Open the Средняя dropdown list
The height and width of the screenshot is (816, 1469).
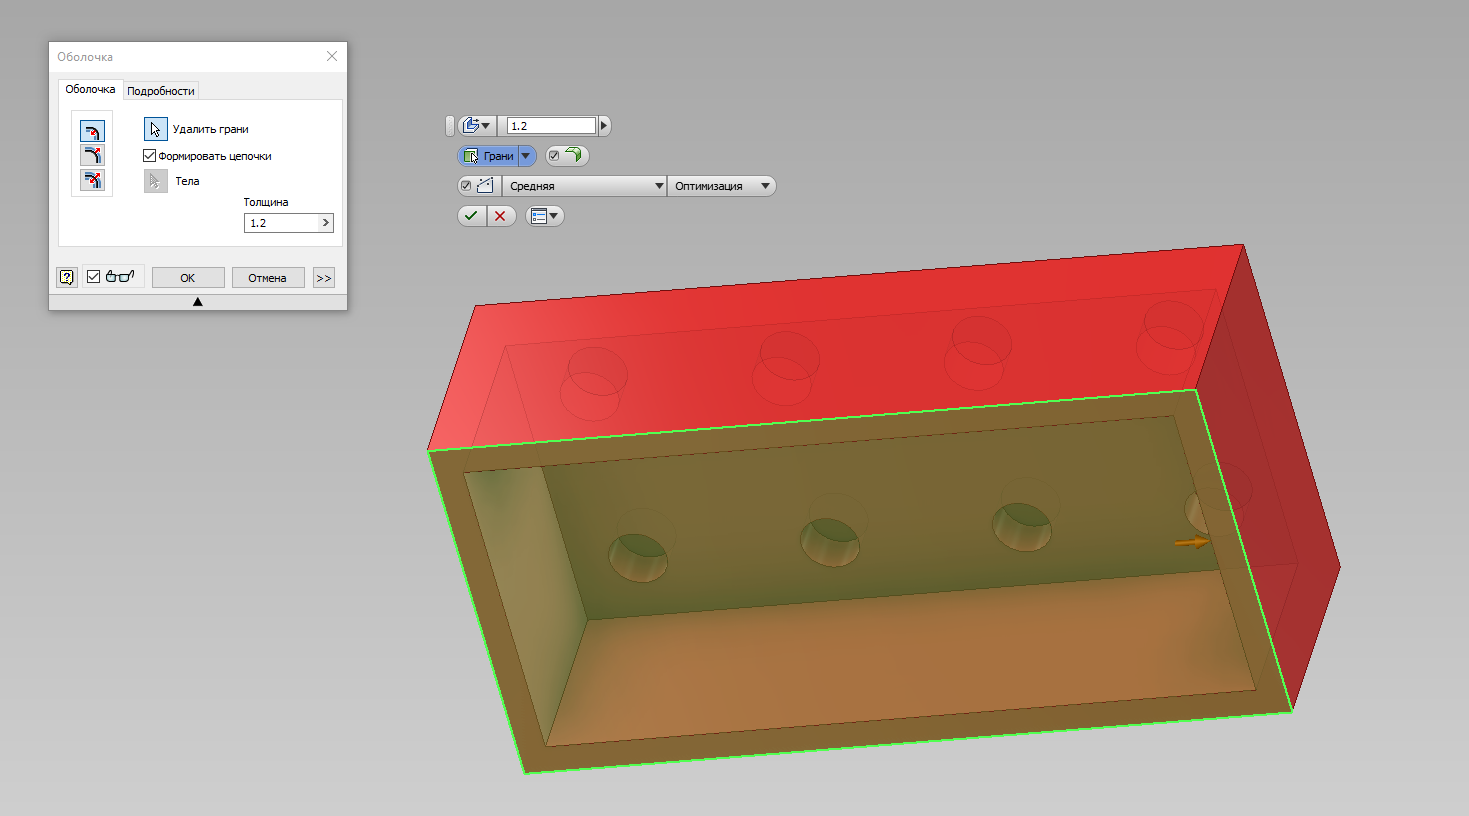[x=584, y=186]
